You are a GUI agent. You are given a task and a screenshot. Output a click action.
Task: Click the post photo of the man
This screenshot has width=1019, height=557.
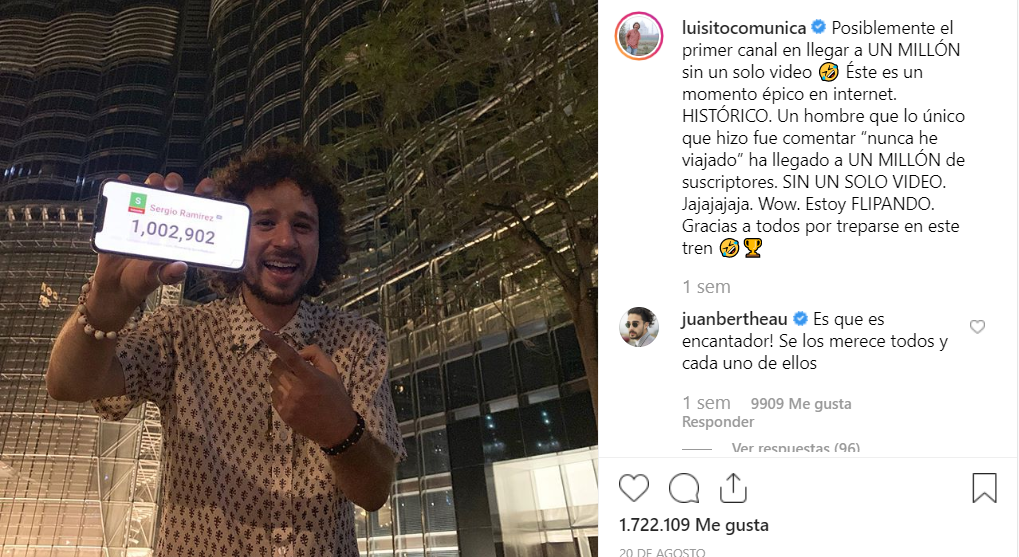299,278
